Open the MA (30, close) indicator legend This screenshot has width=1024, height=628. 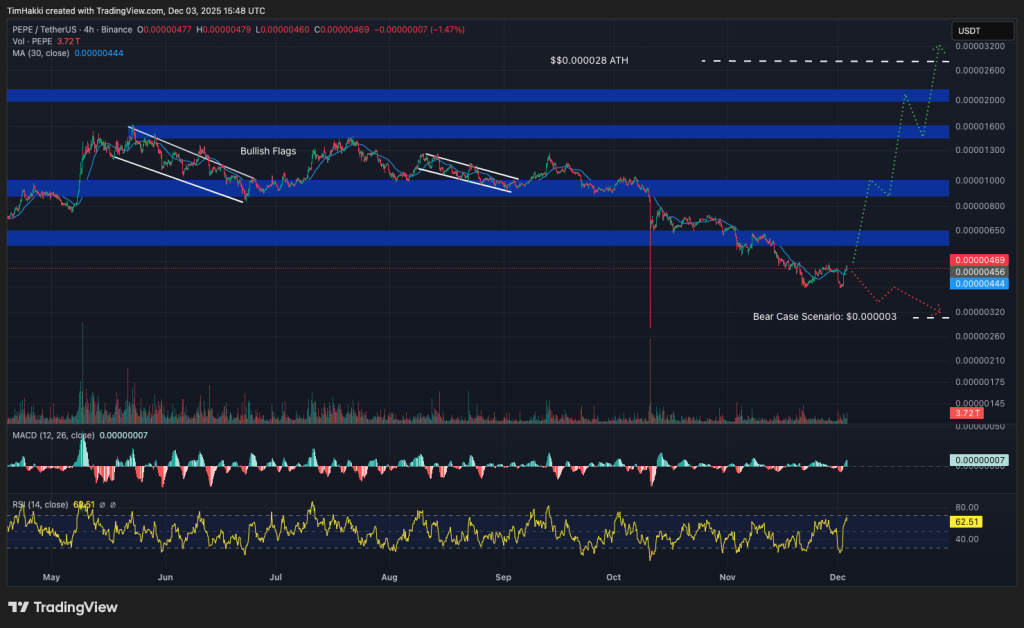(40, 52)
